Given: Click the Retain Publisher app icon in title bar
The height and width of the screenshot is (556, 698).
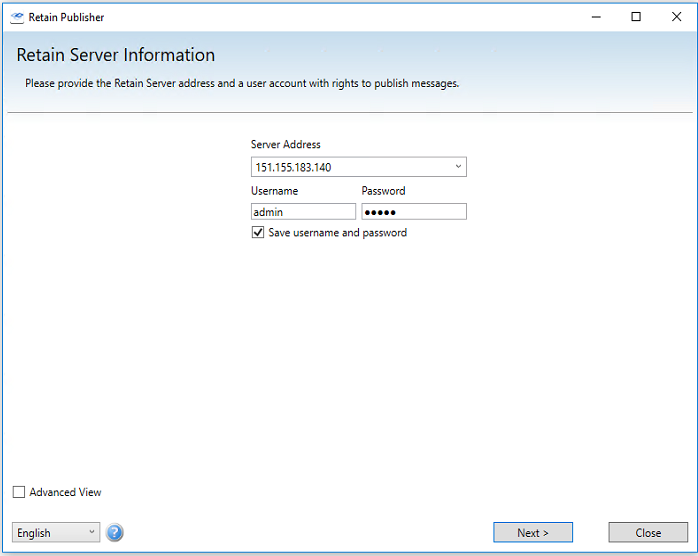Looking at the screenshot, I should [x=17, y=17].
